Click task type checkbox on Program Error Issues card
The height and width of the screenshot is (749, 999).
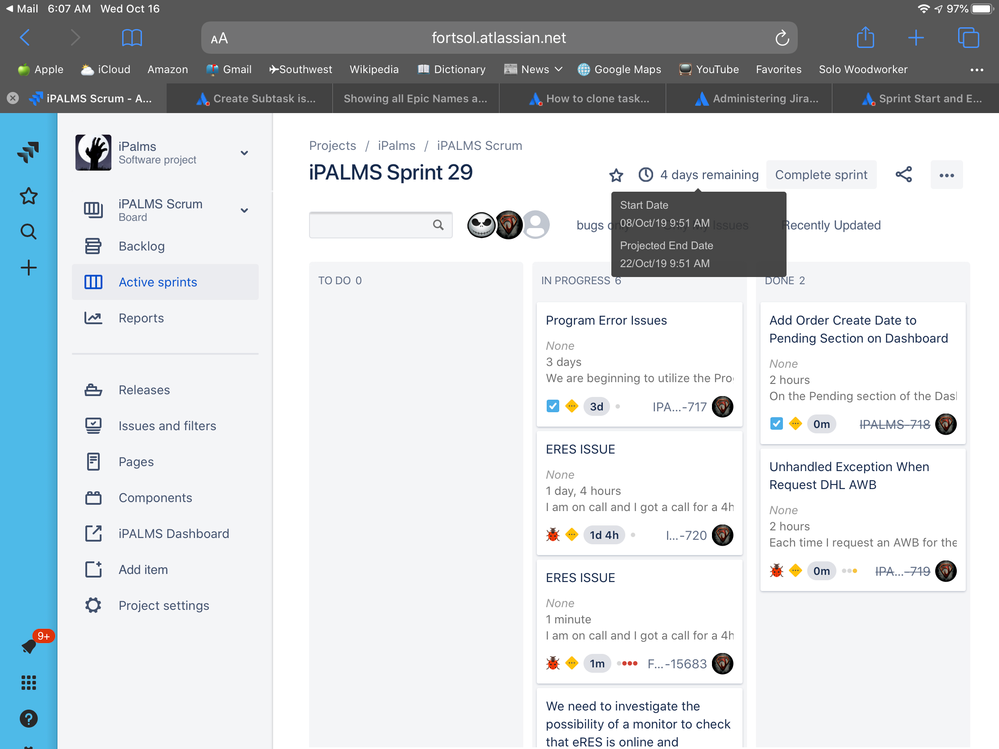(553, 406)
